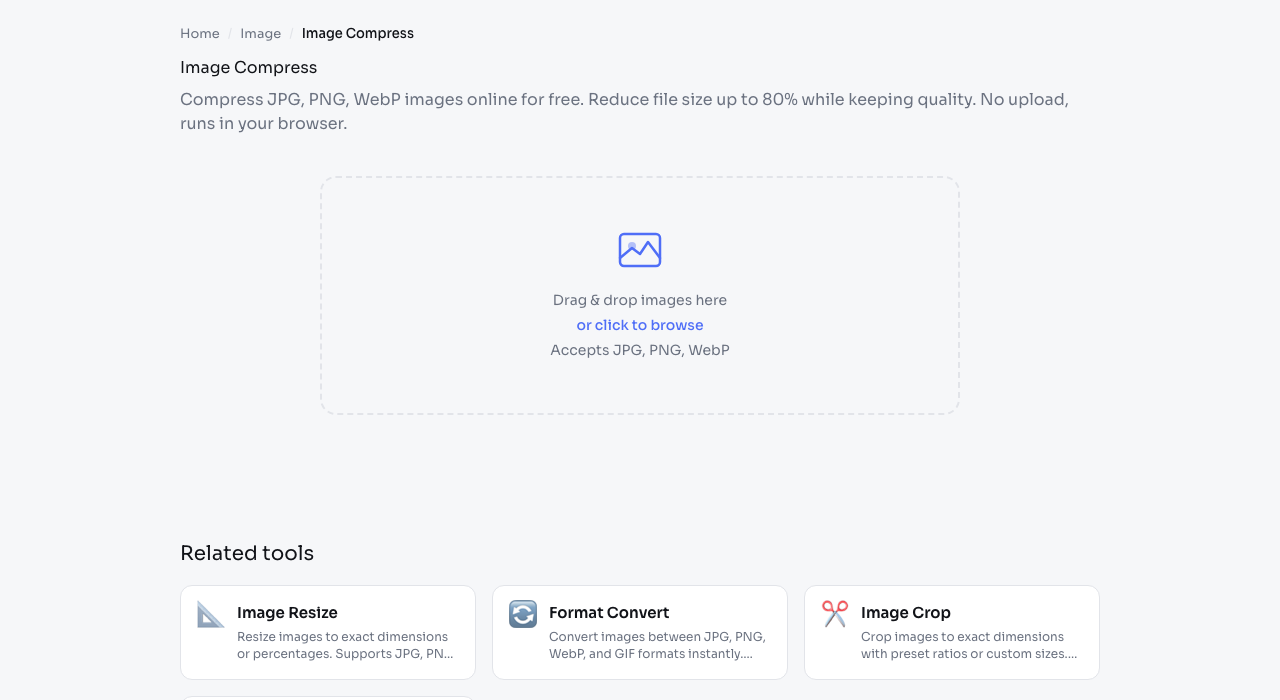Open the Image Crop tool card
Screen dimensions: 1280x700
(x=952, y=632)
